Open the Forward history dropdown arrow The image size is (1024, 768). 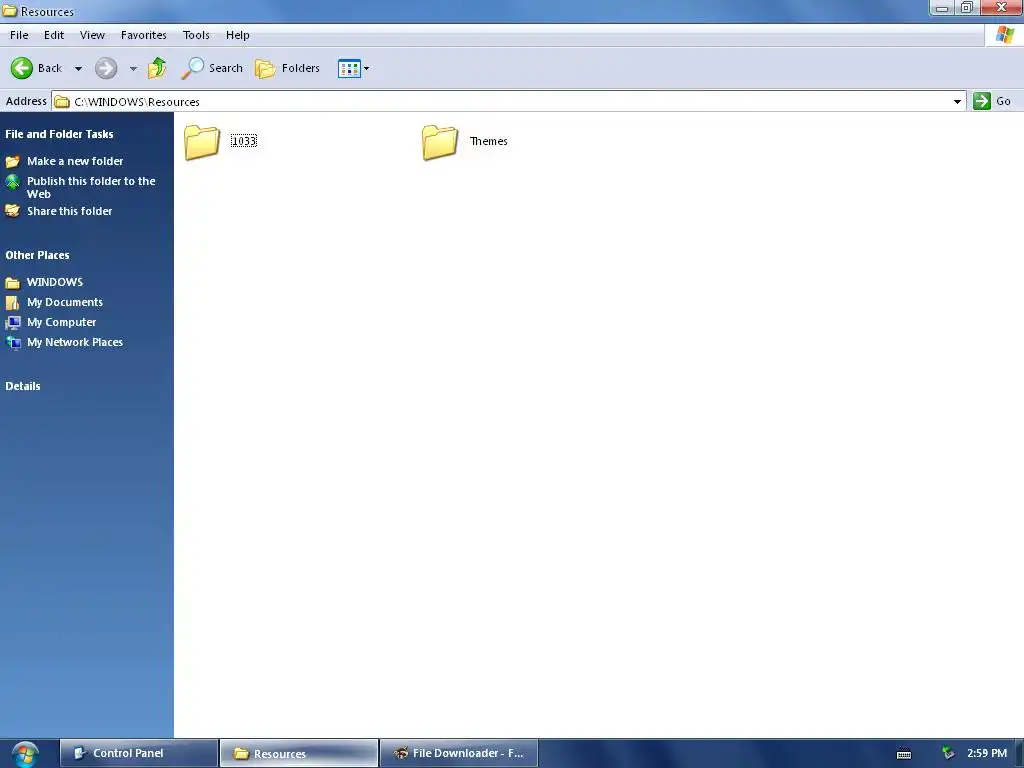click(x=133, y=69)
